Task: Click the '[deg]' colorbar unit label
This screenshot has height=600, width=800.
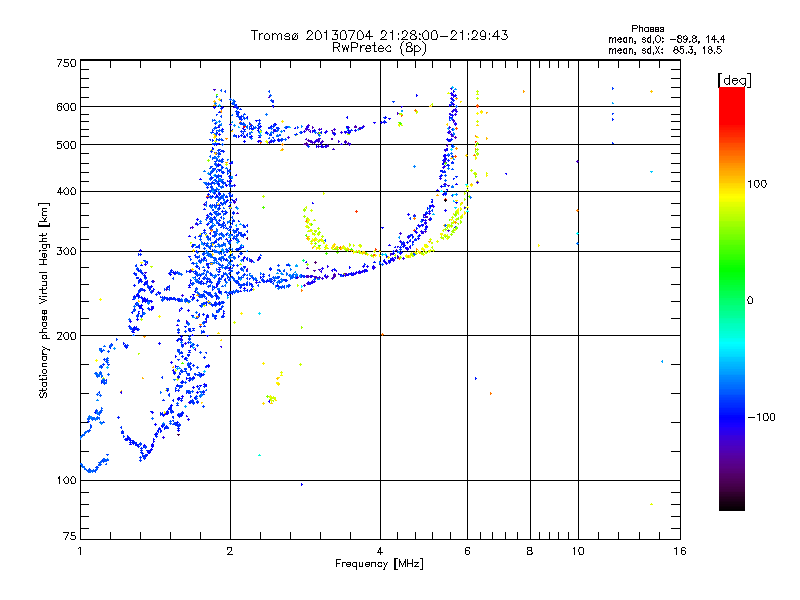Action: [734, 81]
